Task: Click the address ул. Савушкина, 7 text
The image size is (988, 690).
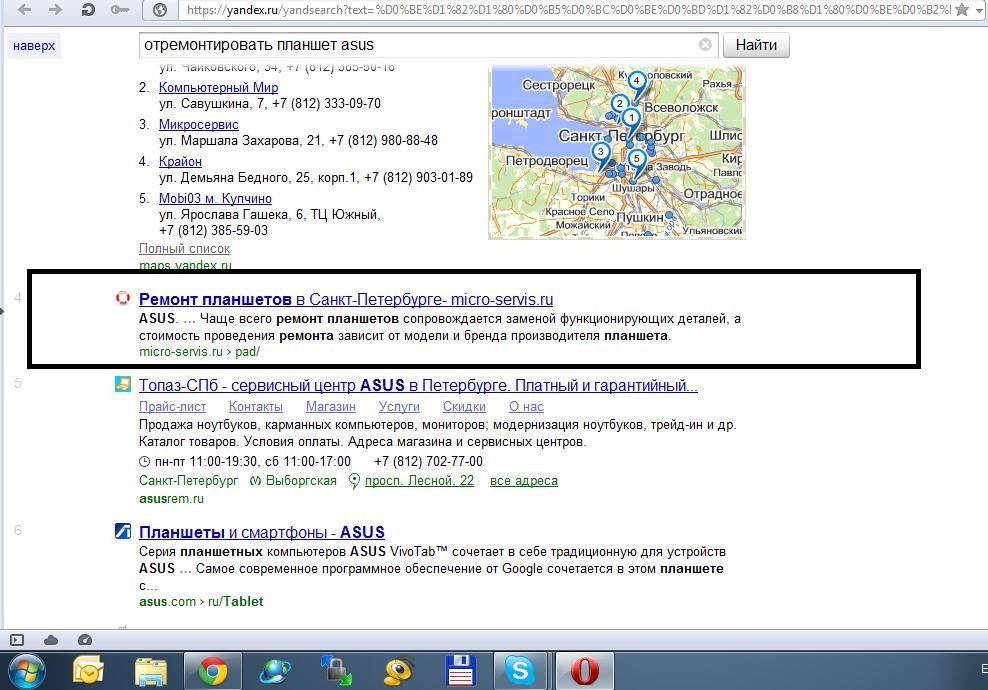Action: 212,103
